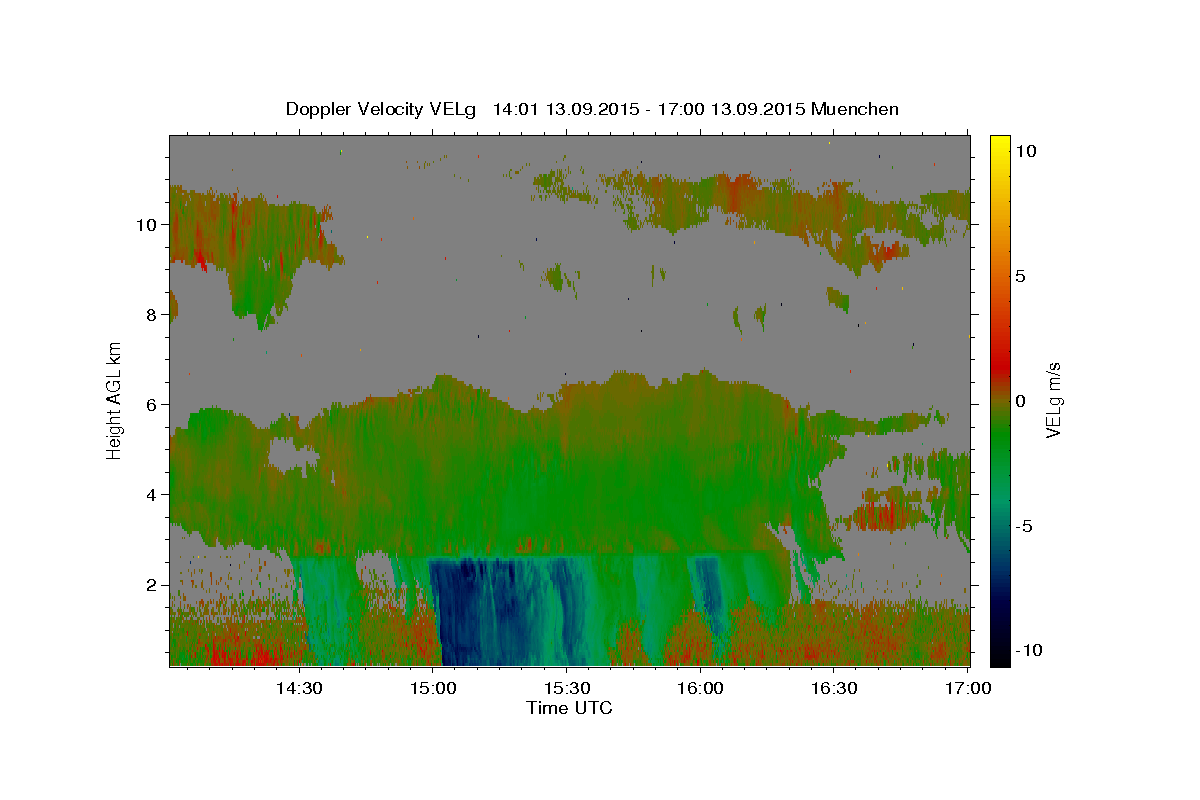Screen dimensions: 1200x800
Task: Click the height axis label 10
Action: [148, 225]
